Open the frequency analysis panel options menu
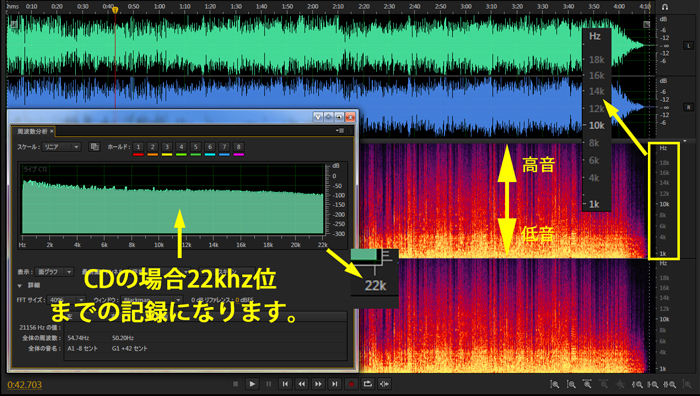The width and height of the screenshot is (700, 396). [340, 131]
